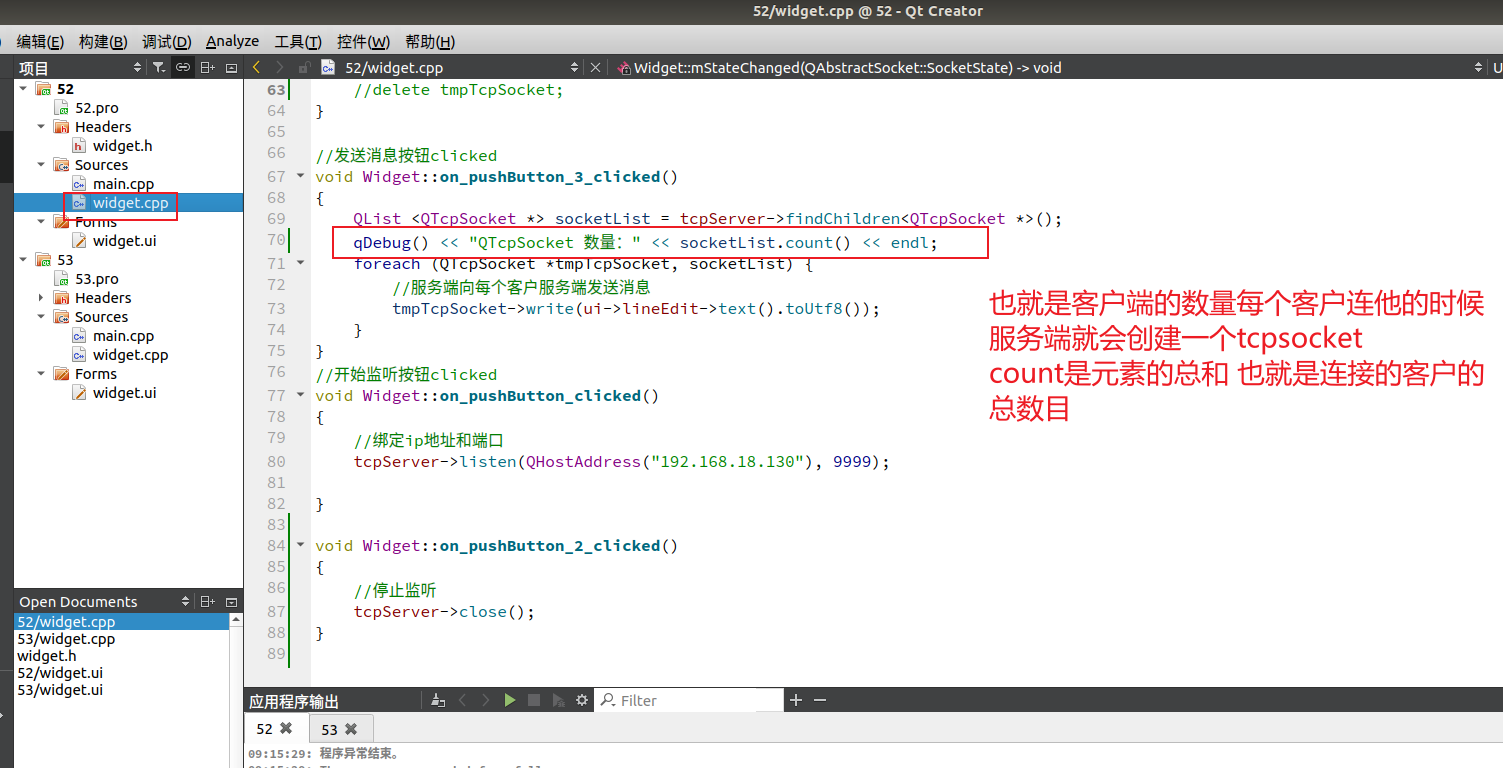Open the filter tree icon in Projects panel
The image size is (1503, 768).
[x=159, y=68]
